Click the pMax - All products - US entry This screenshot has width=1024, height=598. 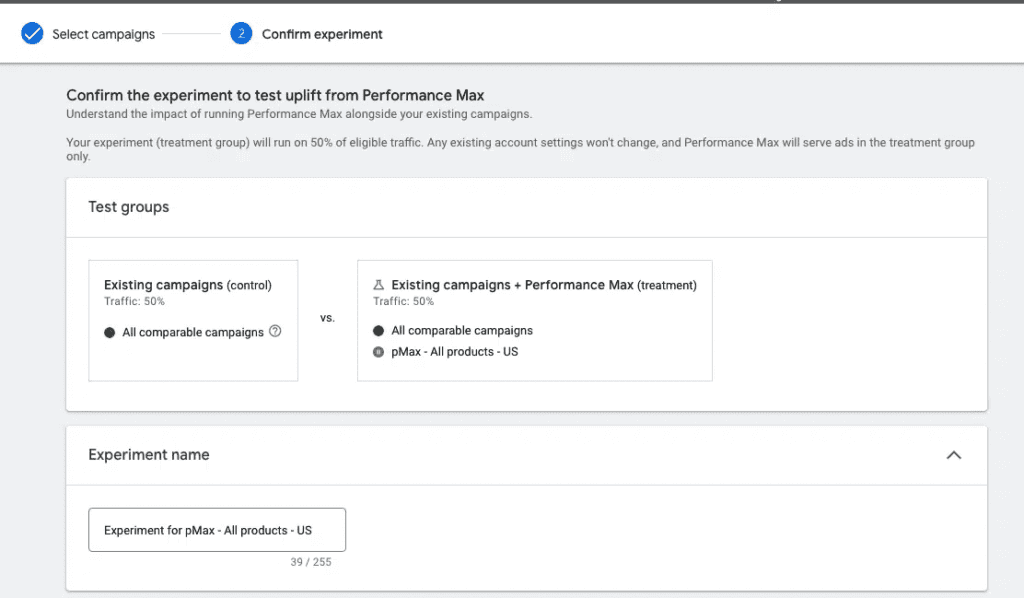(455, 351)
